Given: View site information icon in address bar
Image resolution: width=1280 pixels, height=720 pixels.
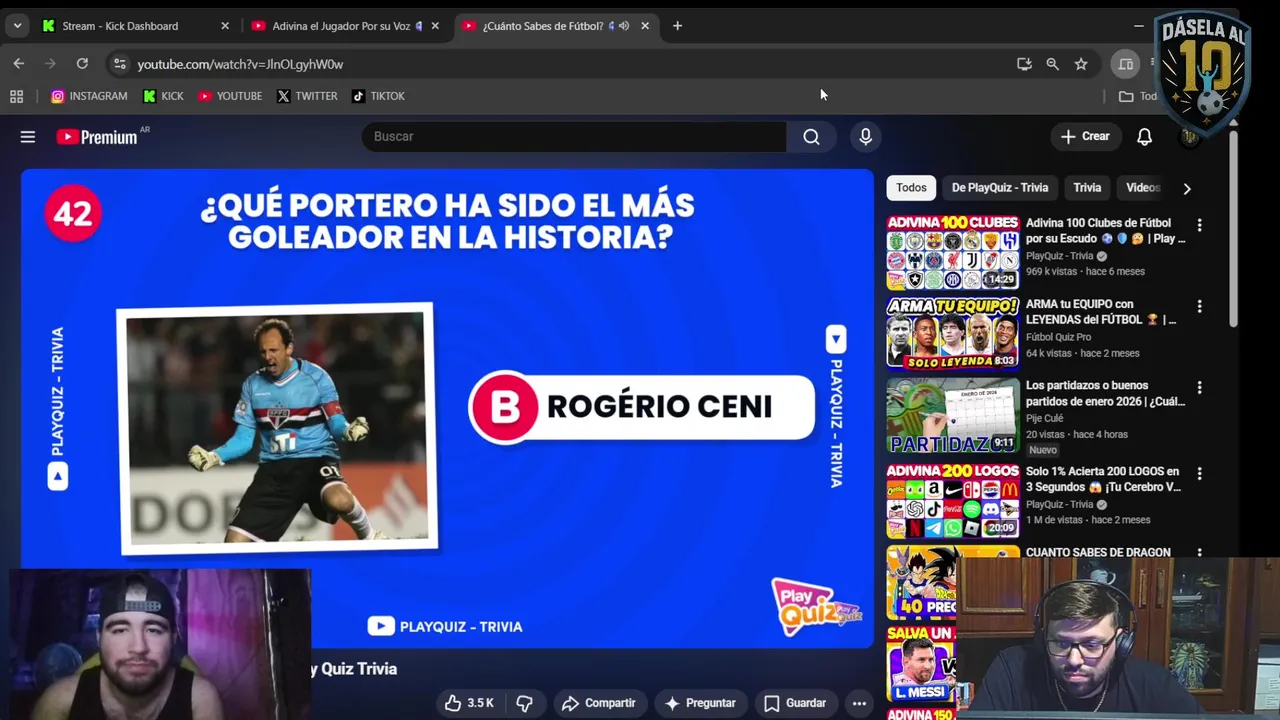Looking at the screenshot, I should pyautogui.click(x=119, y=64).
